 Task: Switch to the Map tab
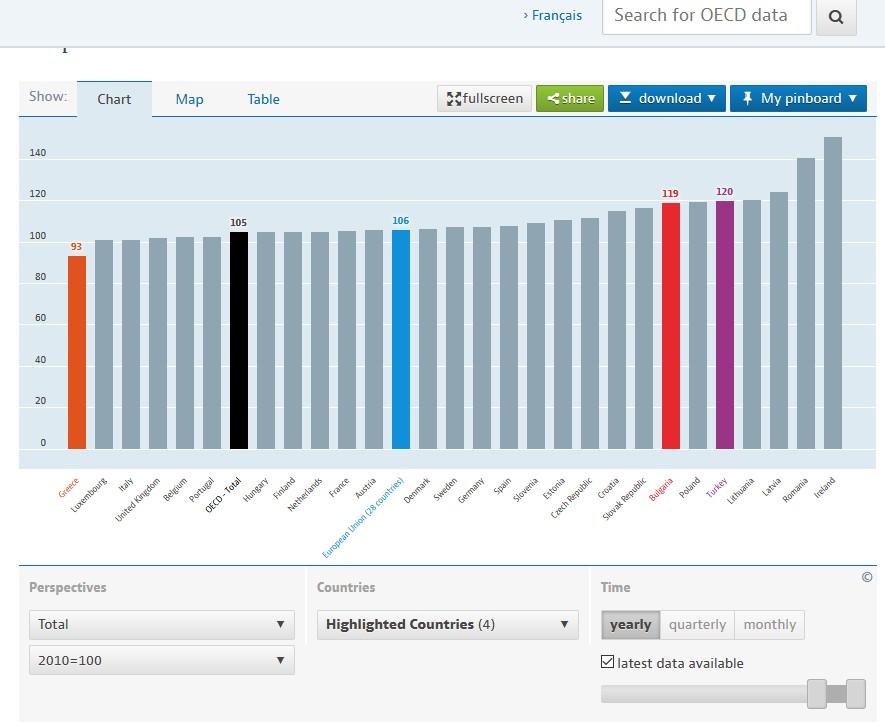[189, 99]
